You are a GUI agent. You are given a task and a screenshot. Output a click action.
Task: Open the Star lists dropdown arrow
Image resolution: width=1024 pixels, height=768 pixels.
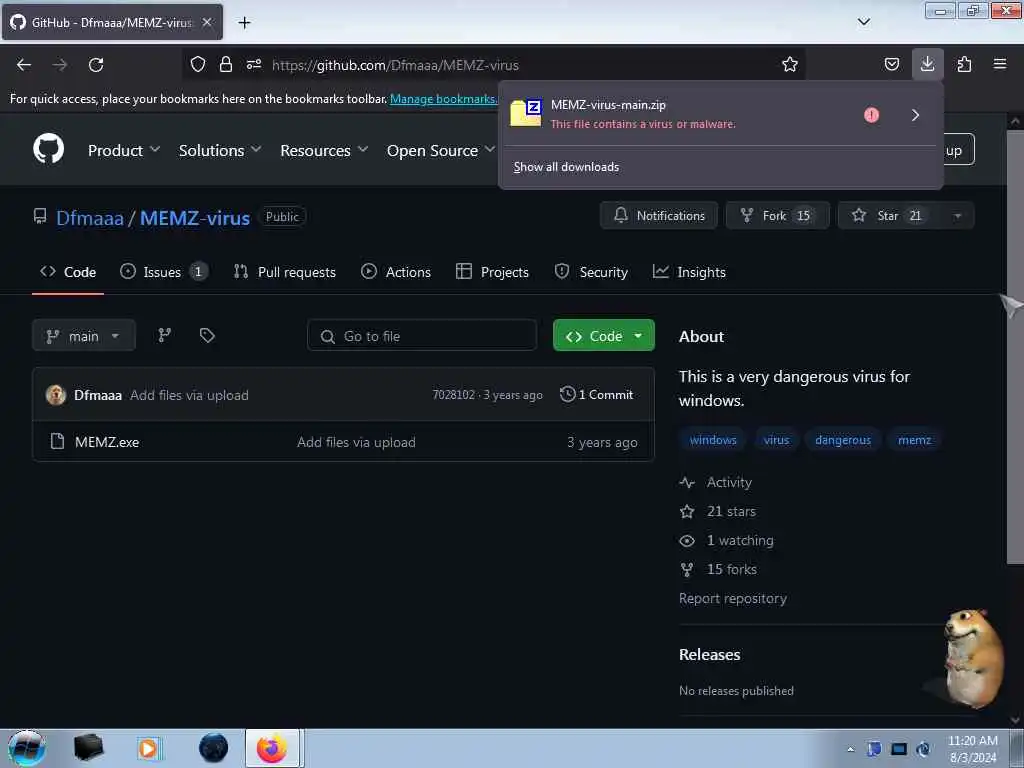pos(957,216)
